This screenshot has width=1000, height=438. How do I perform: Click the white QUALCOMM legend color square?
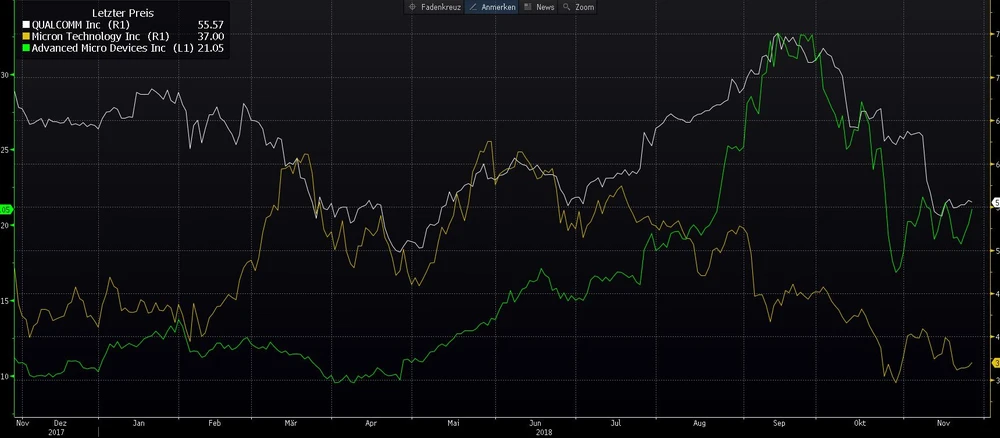pyautogui.click(x=27, y=23)
